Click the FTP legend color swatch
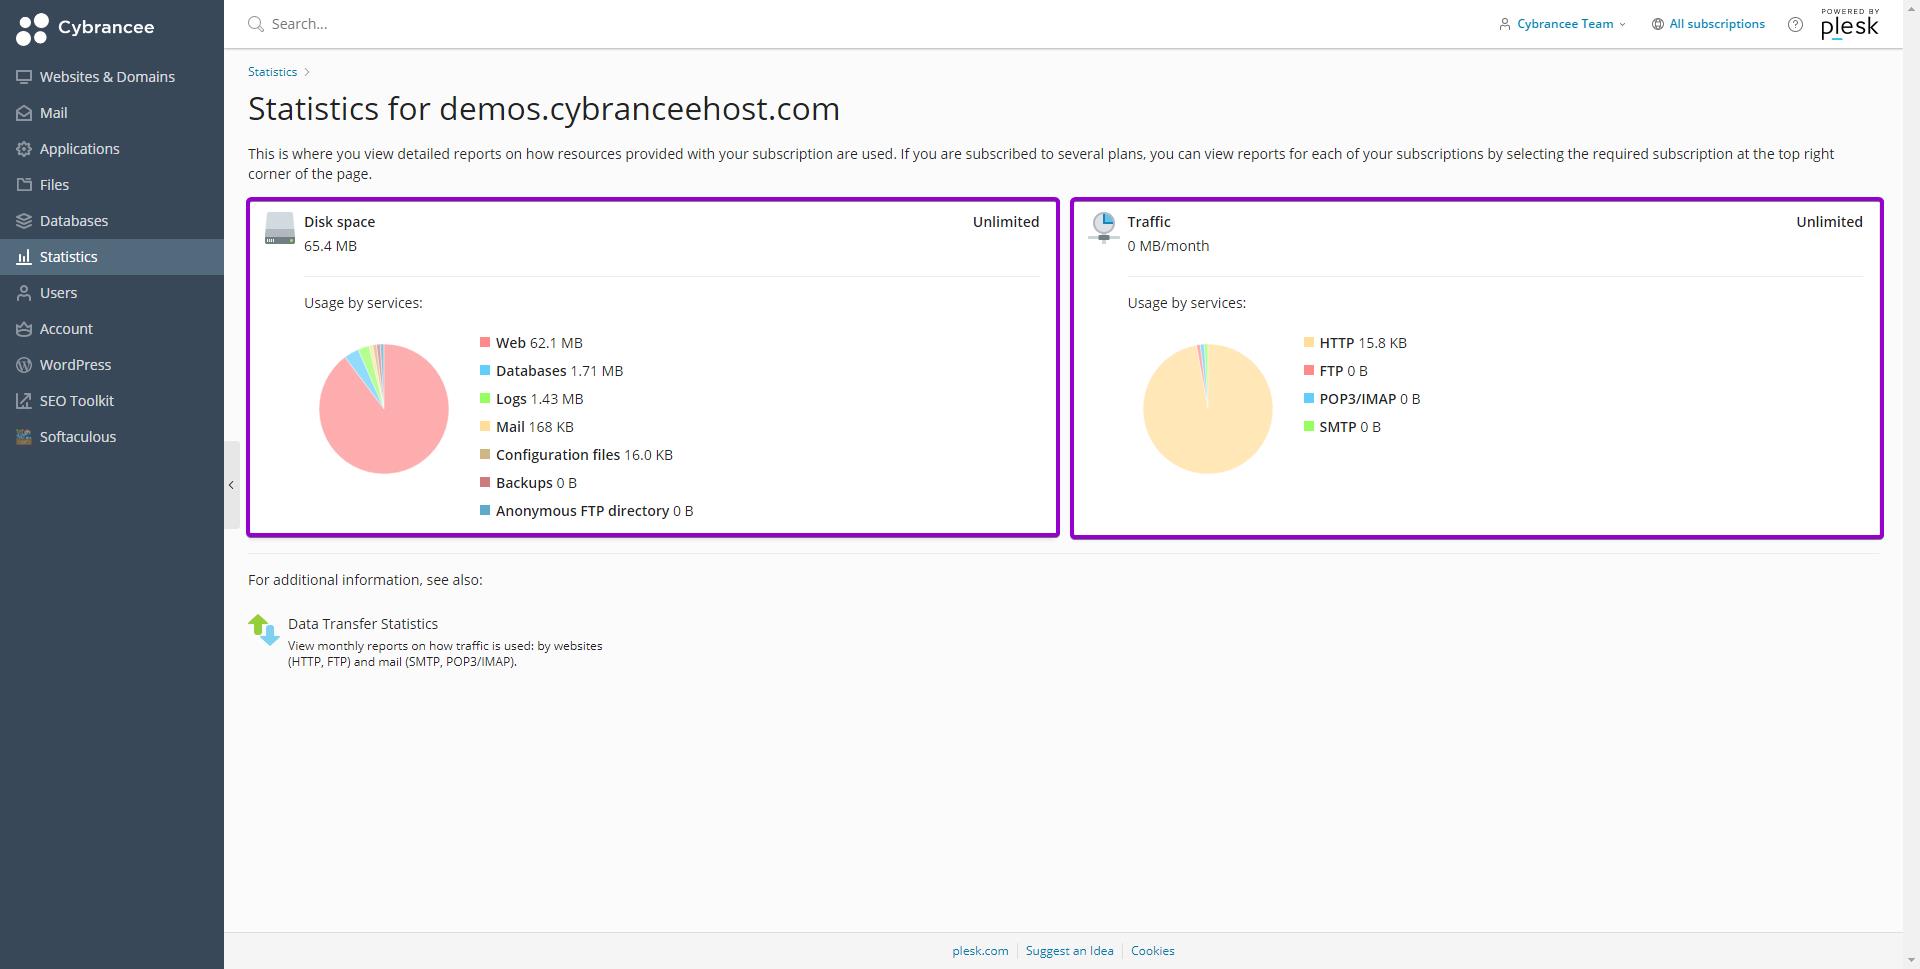Screen dimensions: 1920x969 (x=1309, y=370)
